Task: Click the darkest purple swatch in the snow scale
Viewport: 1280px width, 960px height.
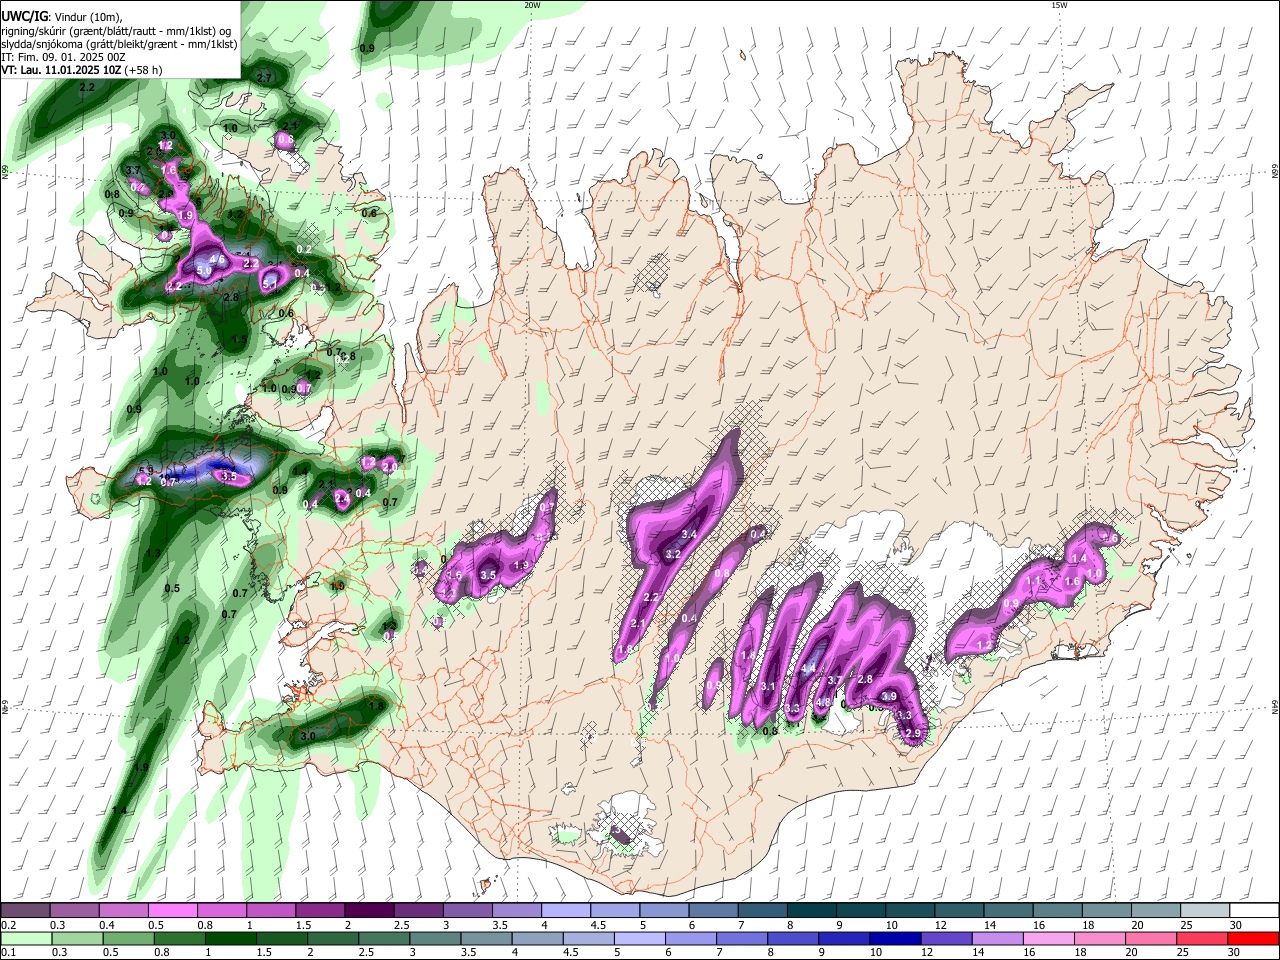Action: [x=369, y=911]
